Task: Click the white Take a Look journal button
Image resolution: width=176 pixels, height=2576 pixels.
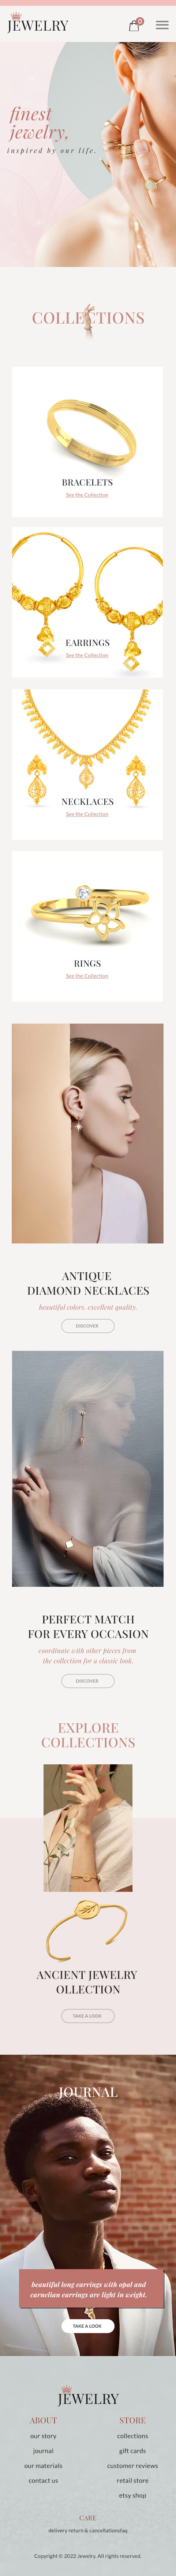Action: (x=88, y=2326)
